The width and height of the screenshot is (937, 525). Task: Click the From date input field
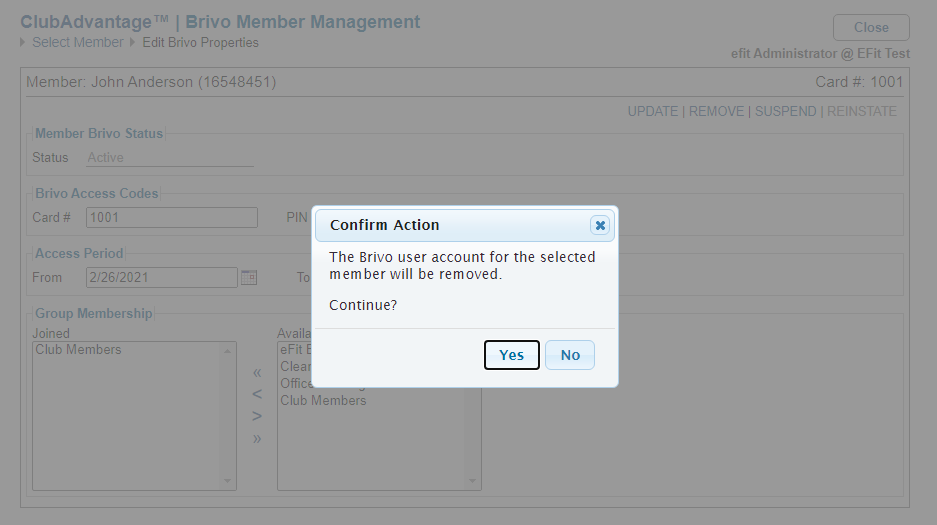[162, 277]
